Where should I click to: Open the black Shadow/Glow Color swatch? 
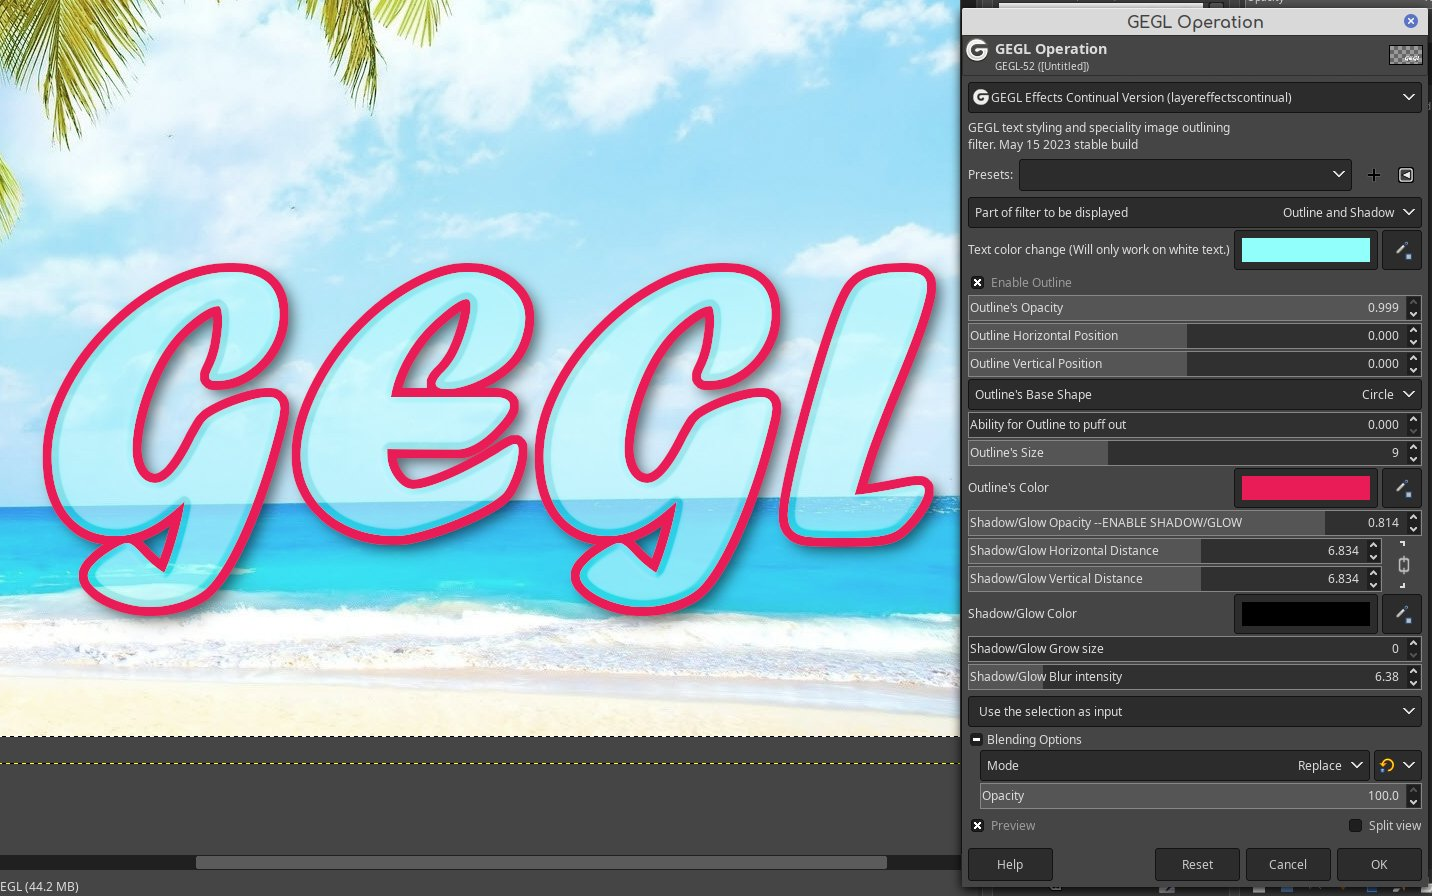click(x=1306, y=614)
